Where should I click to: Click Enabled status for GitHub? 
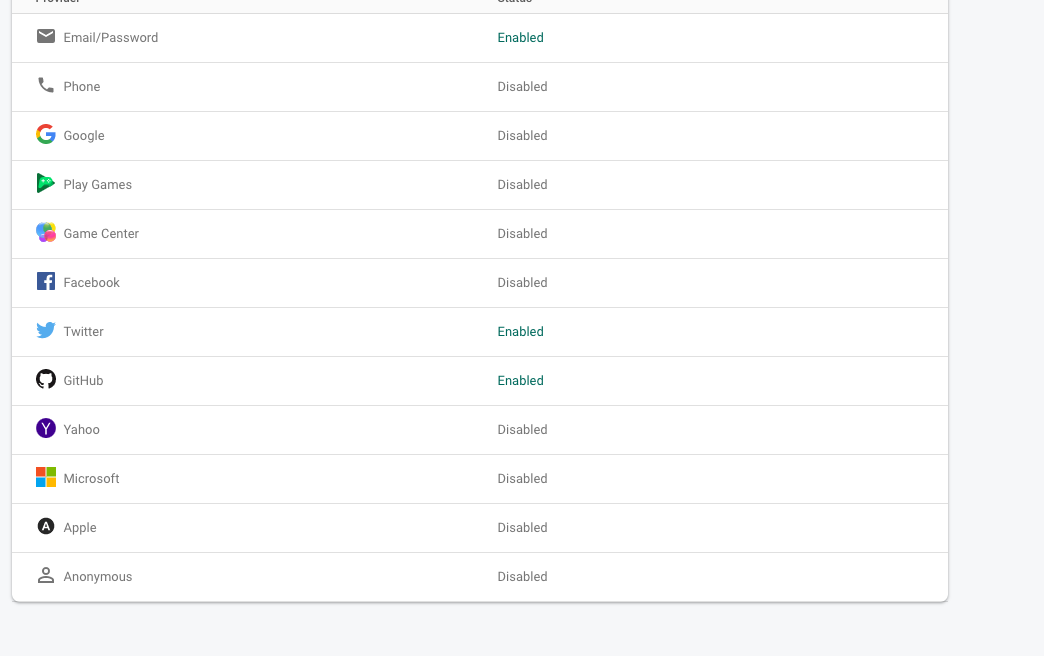coord(521,381)
